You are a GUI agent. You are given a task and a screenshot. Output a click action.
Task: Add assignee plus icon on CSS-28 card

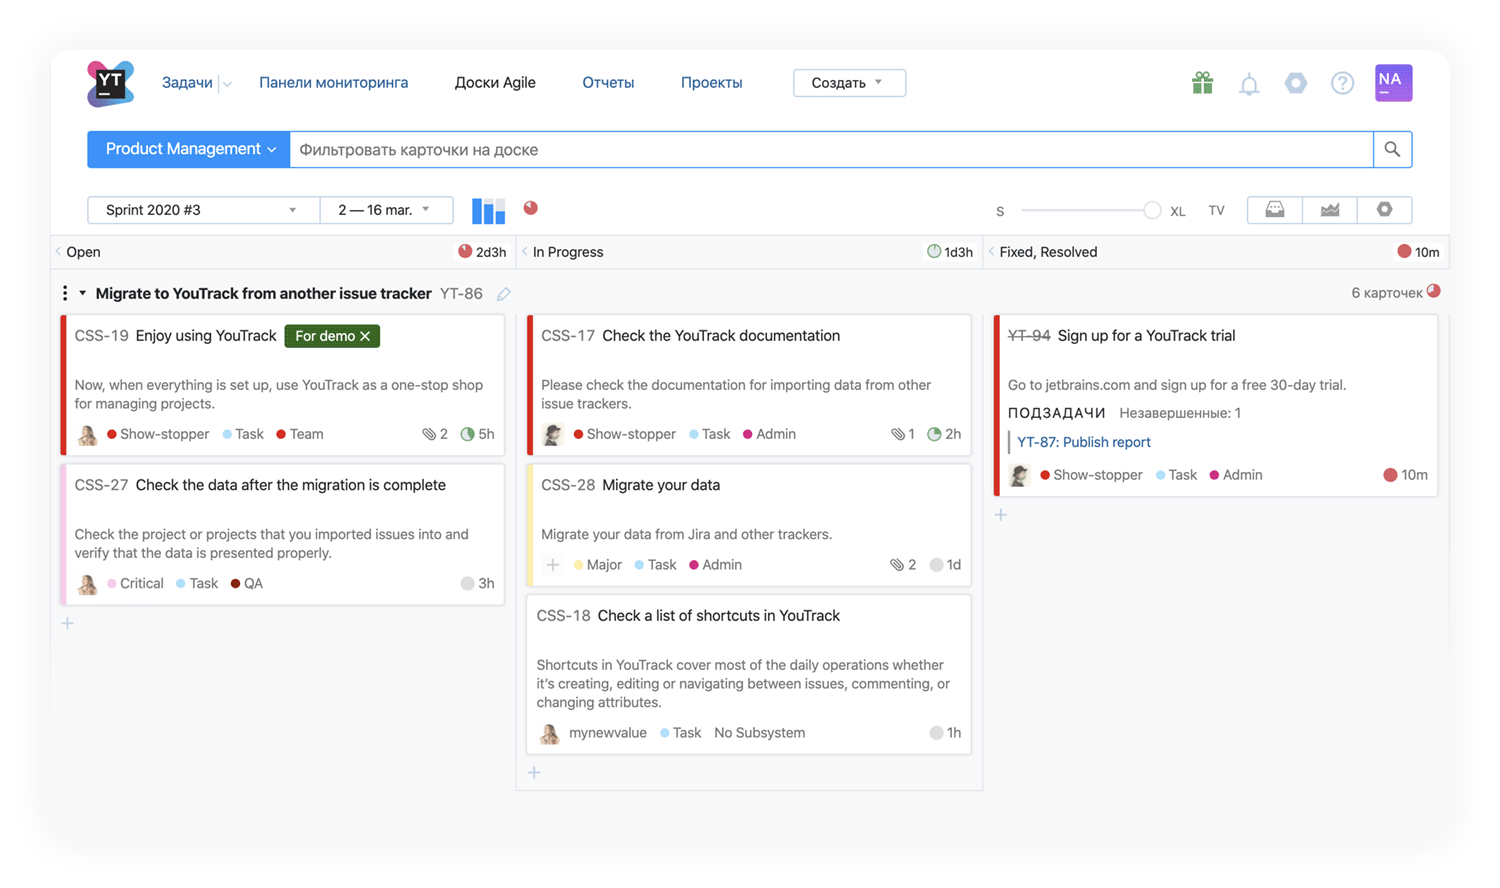(x=552, y=565)
